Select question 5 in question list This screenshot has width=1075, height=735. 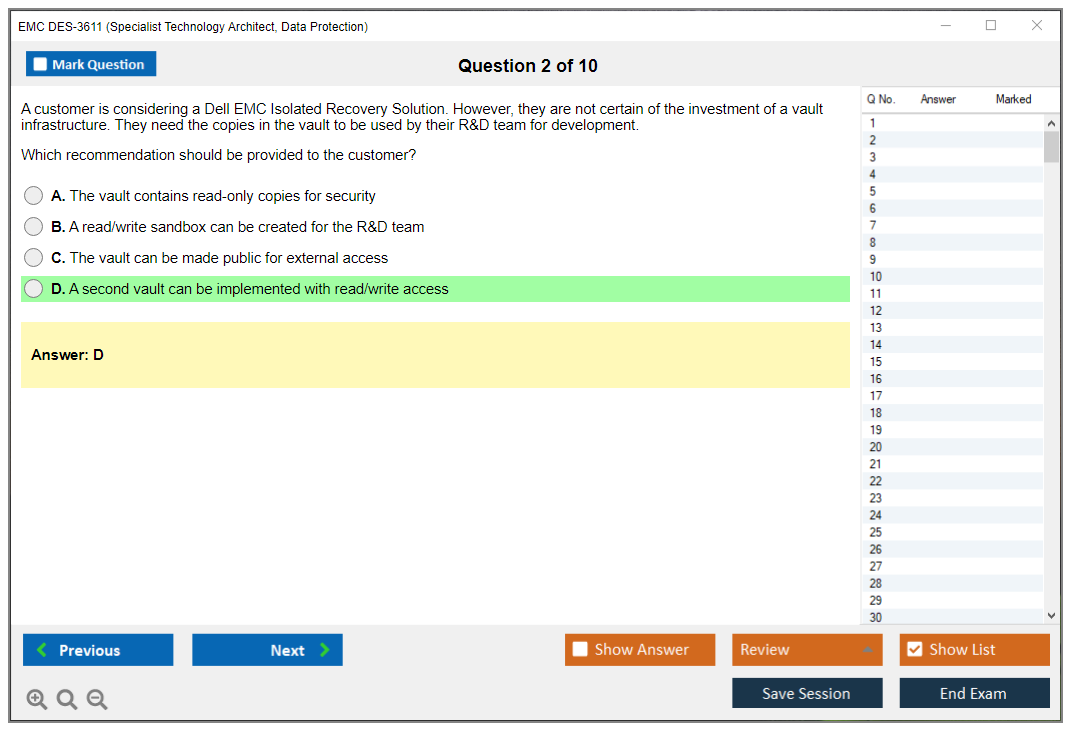(x=873, y=191)
